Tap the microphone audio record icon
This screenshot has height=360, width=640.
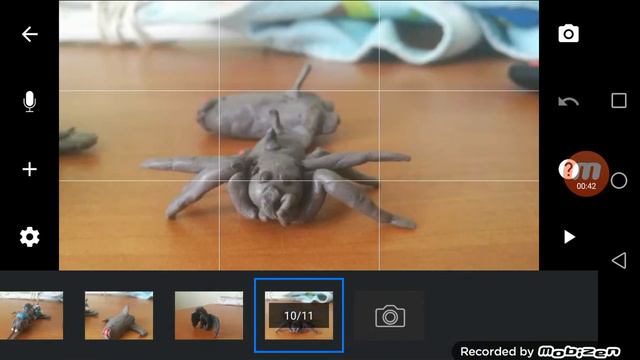[x=29, y=101]
